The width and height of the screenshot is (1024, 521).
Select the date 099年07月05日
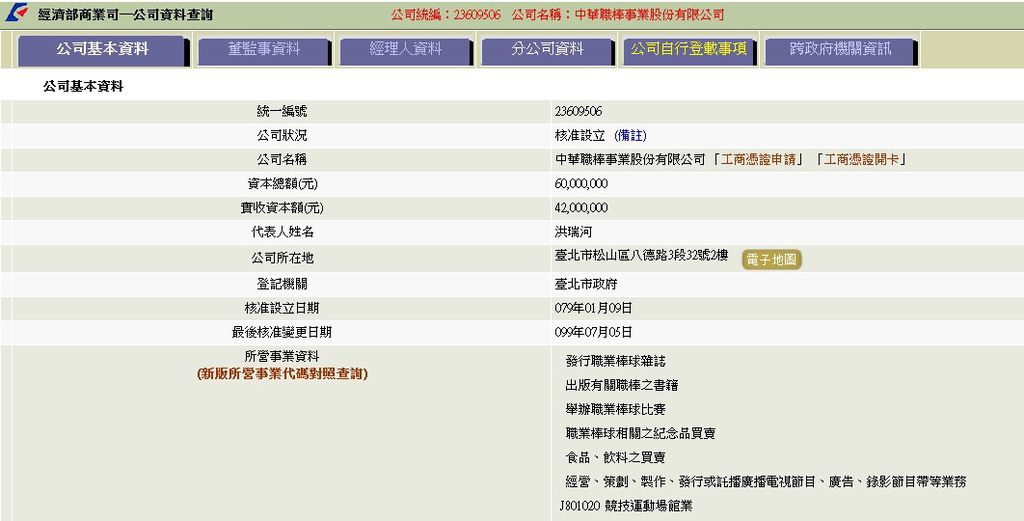tap(593, 332)
